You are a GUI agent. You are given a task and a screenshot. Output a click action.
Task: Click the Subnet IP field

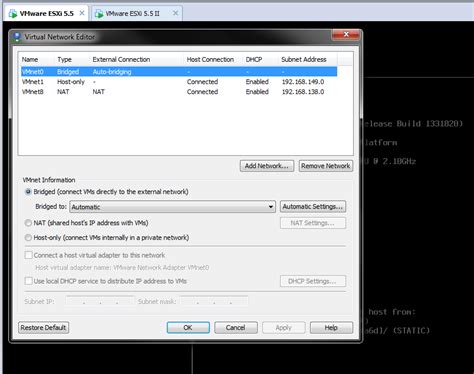[x=100, y=301]
